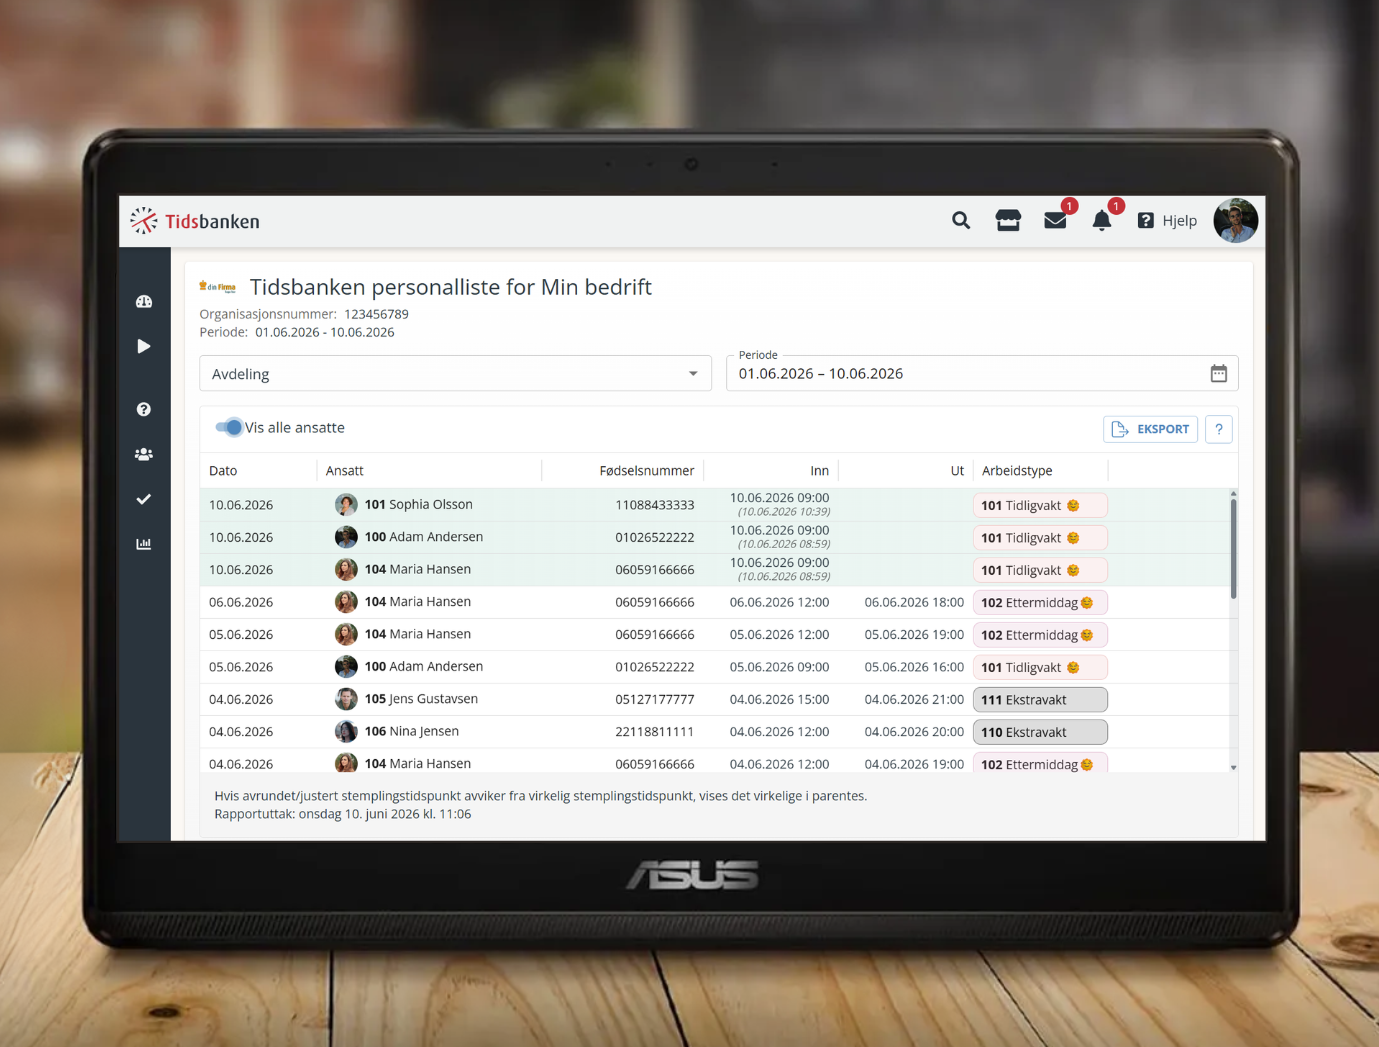Viewport: 1379px width, 1047px height.
Task: Sort by the Arbeidstype column header
Action: coord(1017,471)
